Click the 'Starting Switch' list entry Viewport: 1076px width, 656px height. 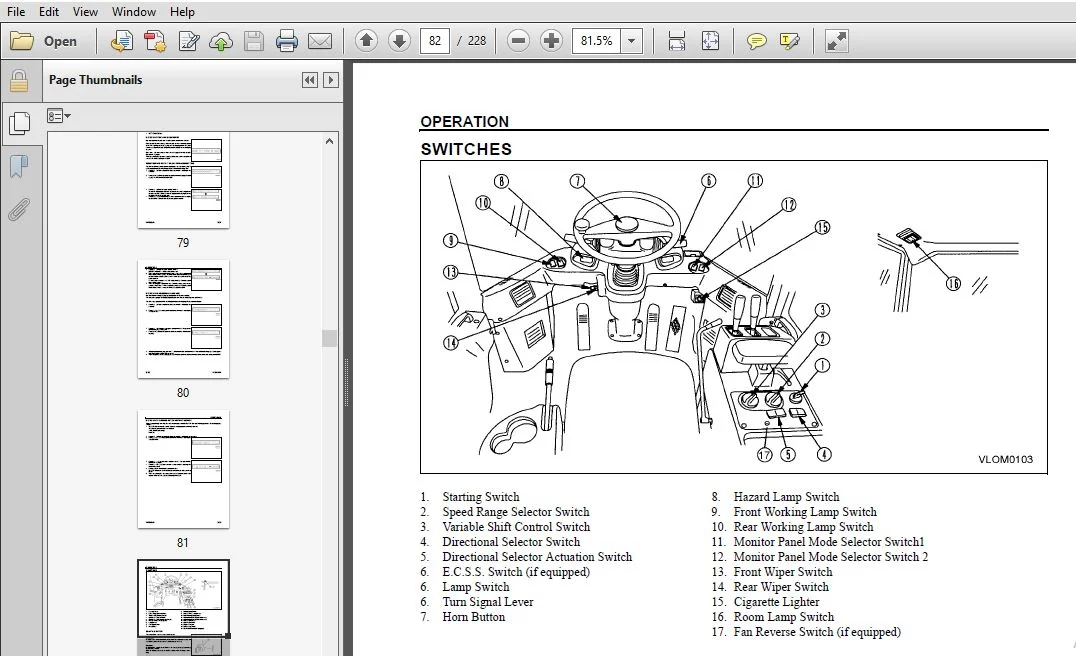pyautogui.click(x=480, y=497)
